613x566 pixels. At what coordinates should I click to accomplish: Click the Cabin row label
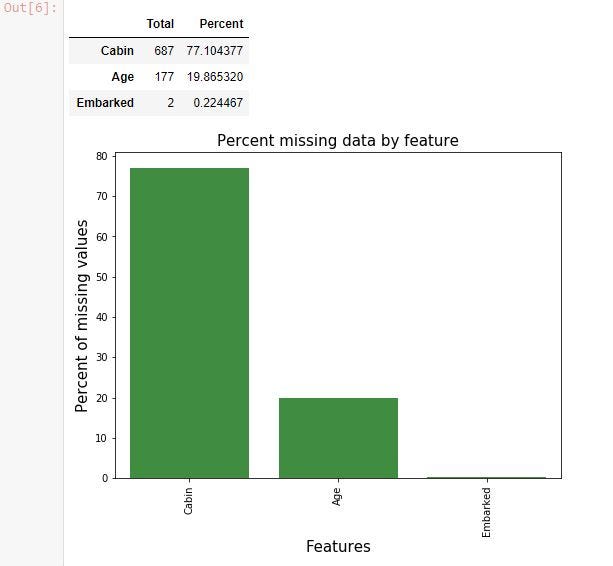click(x=117, y=51)
